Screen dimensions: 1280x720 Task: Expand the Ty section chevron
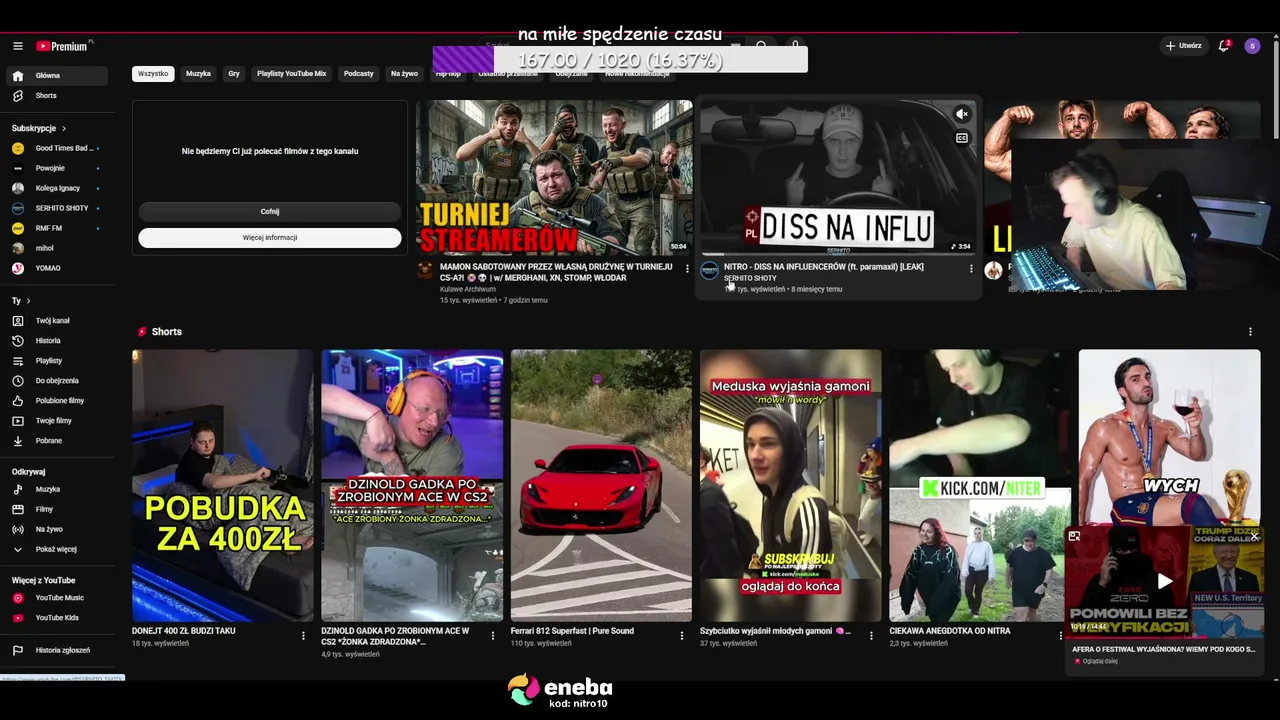point(28,301)
